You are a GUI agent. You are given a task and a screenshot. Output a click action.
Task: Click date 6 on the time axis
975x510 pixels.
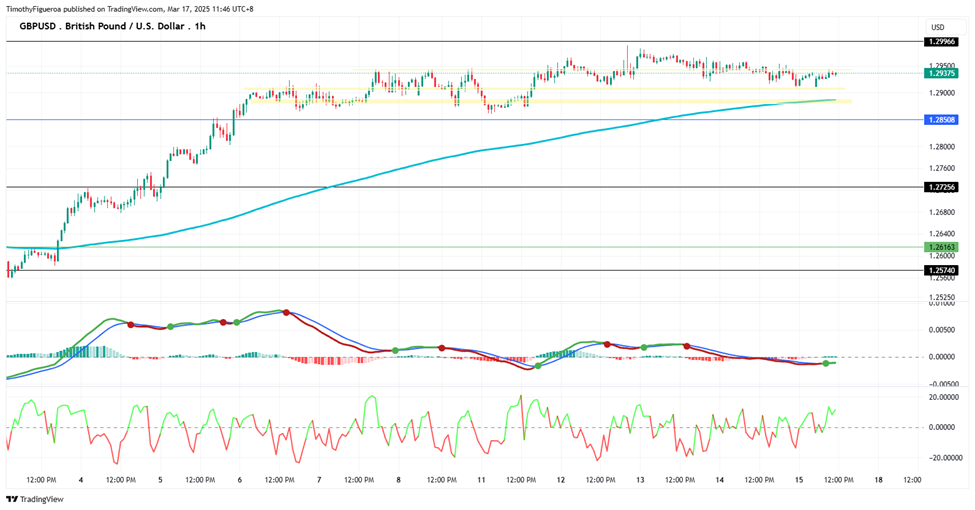point(239,480)
